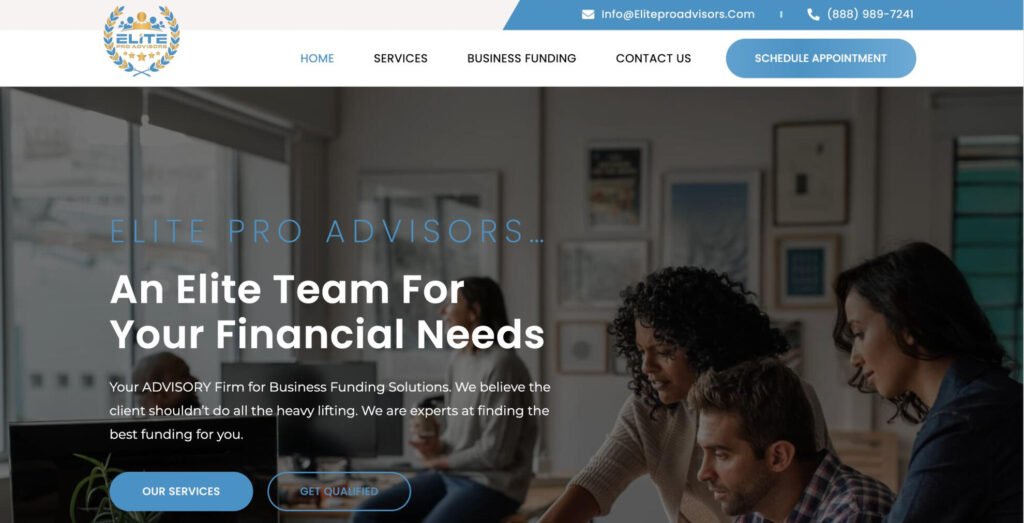Open the Contact Us page

pos(653,58)
